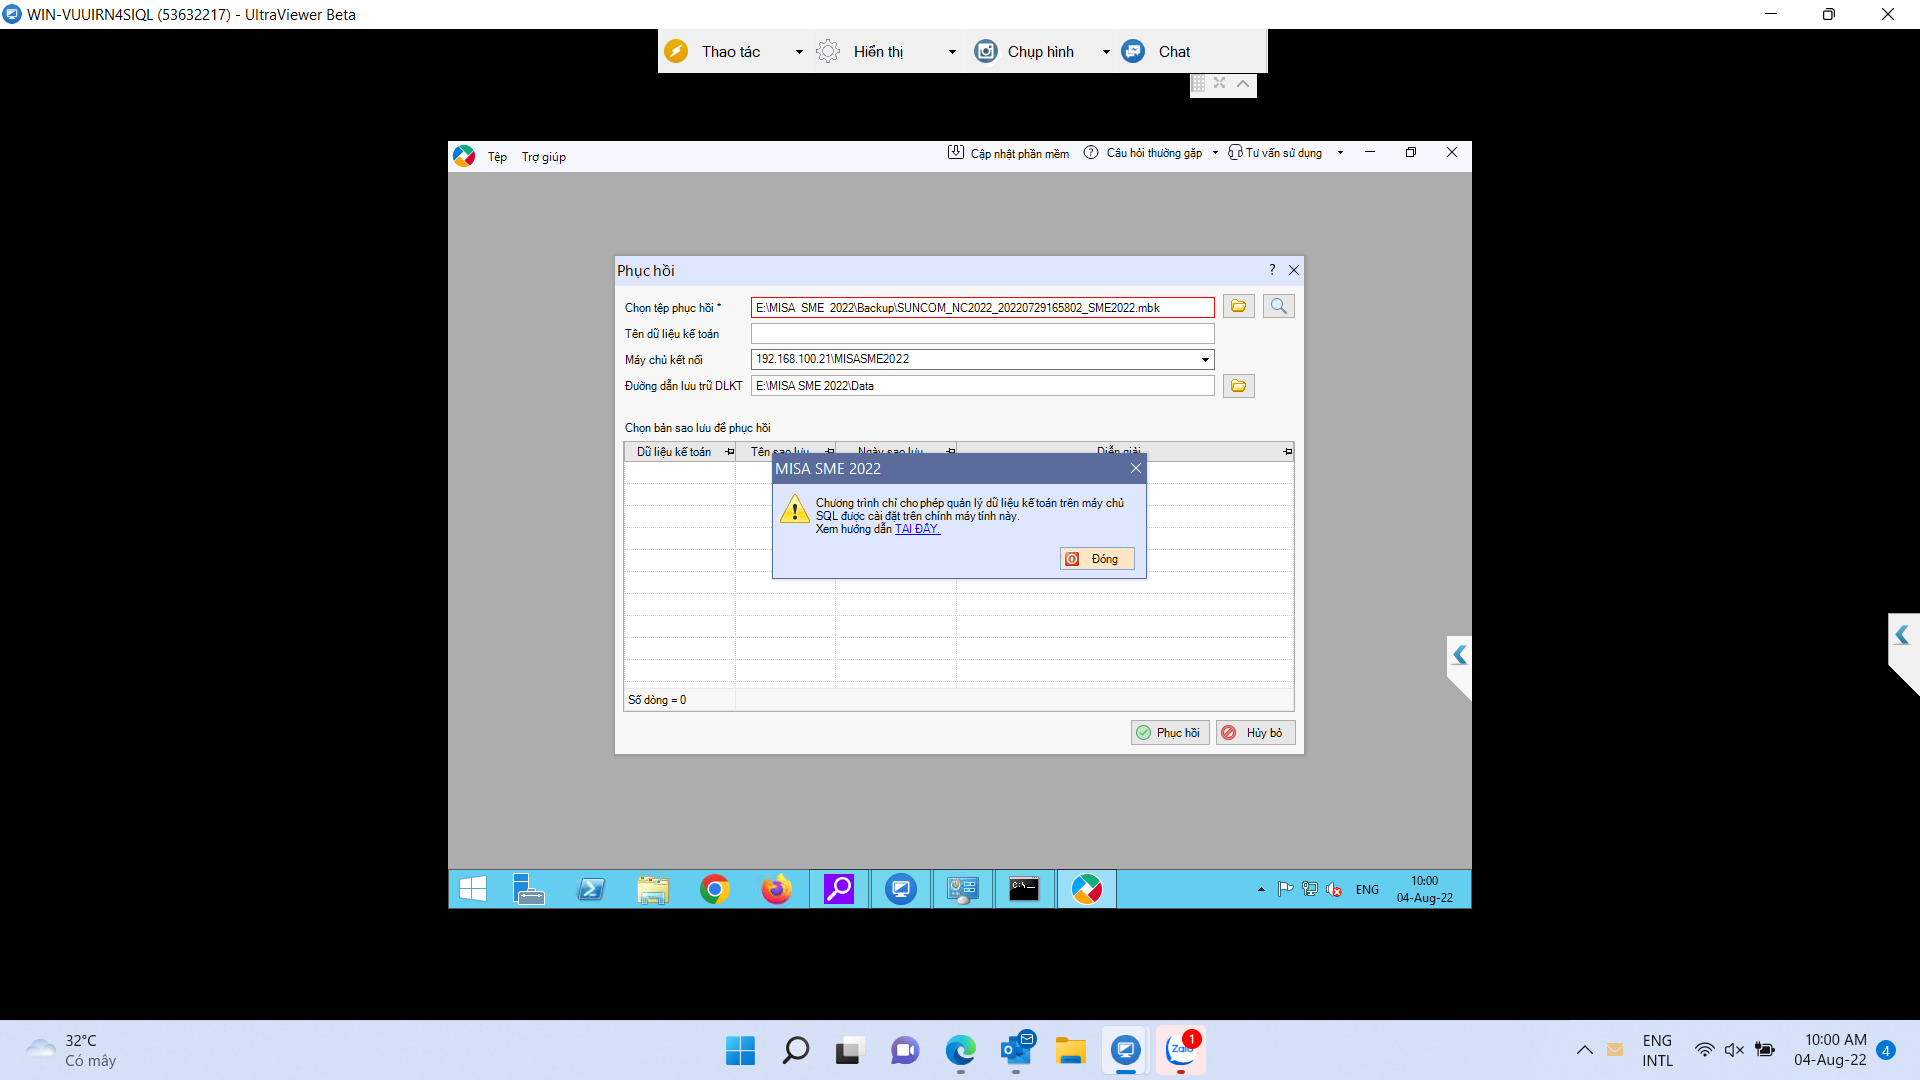Image resolution: width=1920 pixels, height=1080 pixels.
Task: Expand the Thao tác dropdown arrow
Action: click(799, 52)
